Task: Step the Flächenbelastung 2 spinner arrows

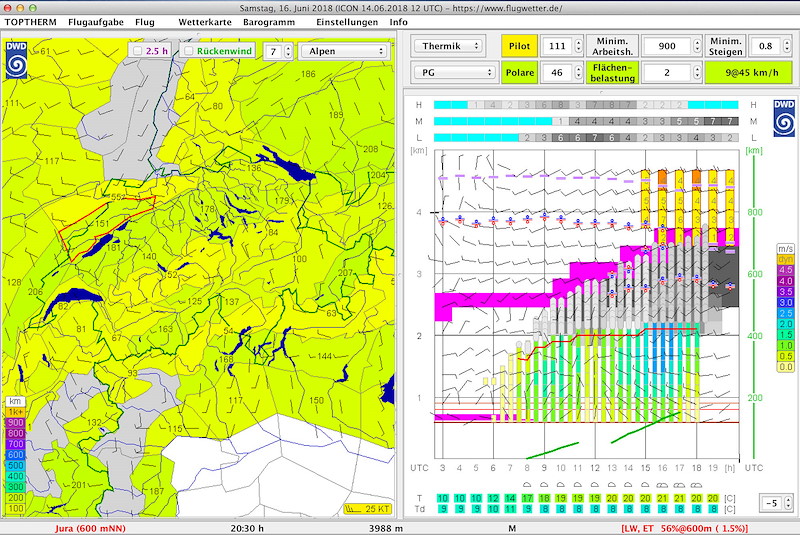Action: point(697,72)
